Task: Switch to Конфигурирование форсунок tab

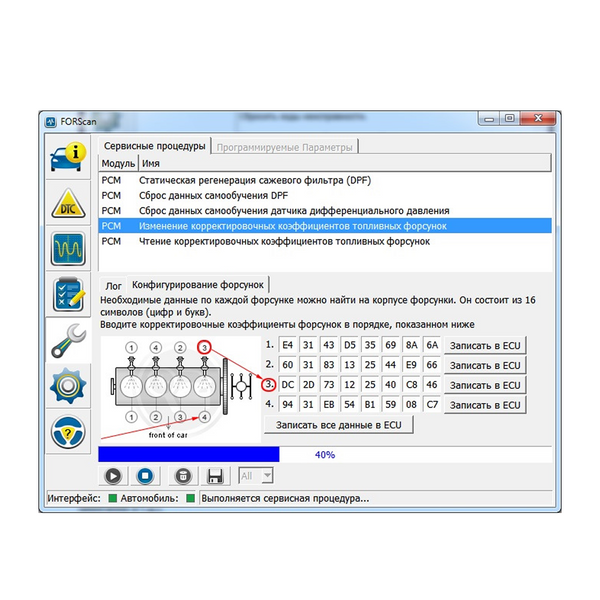Action: 197,285
